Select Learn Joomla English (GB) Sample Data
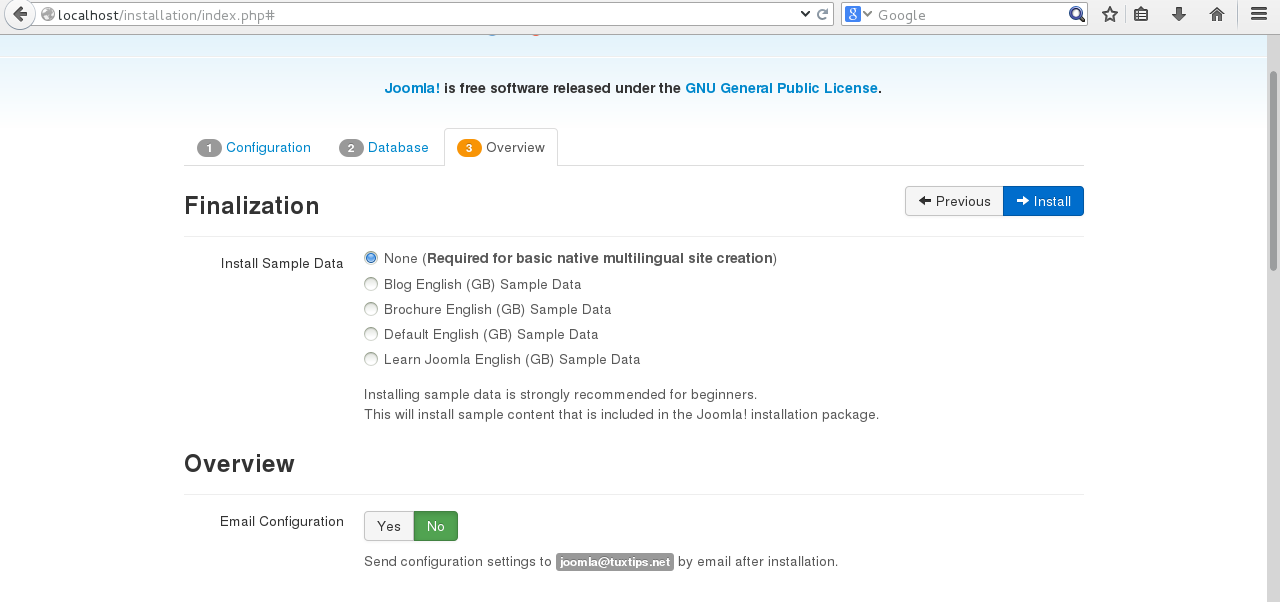Image resolution: width=1280 pixels, height=602 pixels. coord(371,359)
